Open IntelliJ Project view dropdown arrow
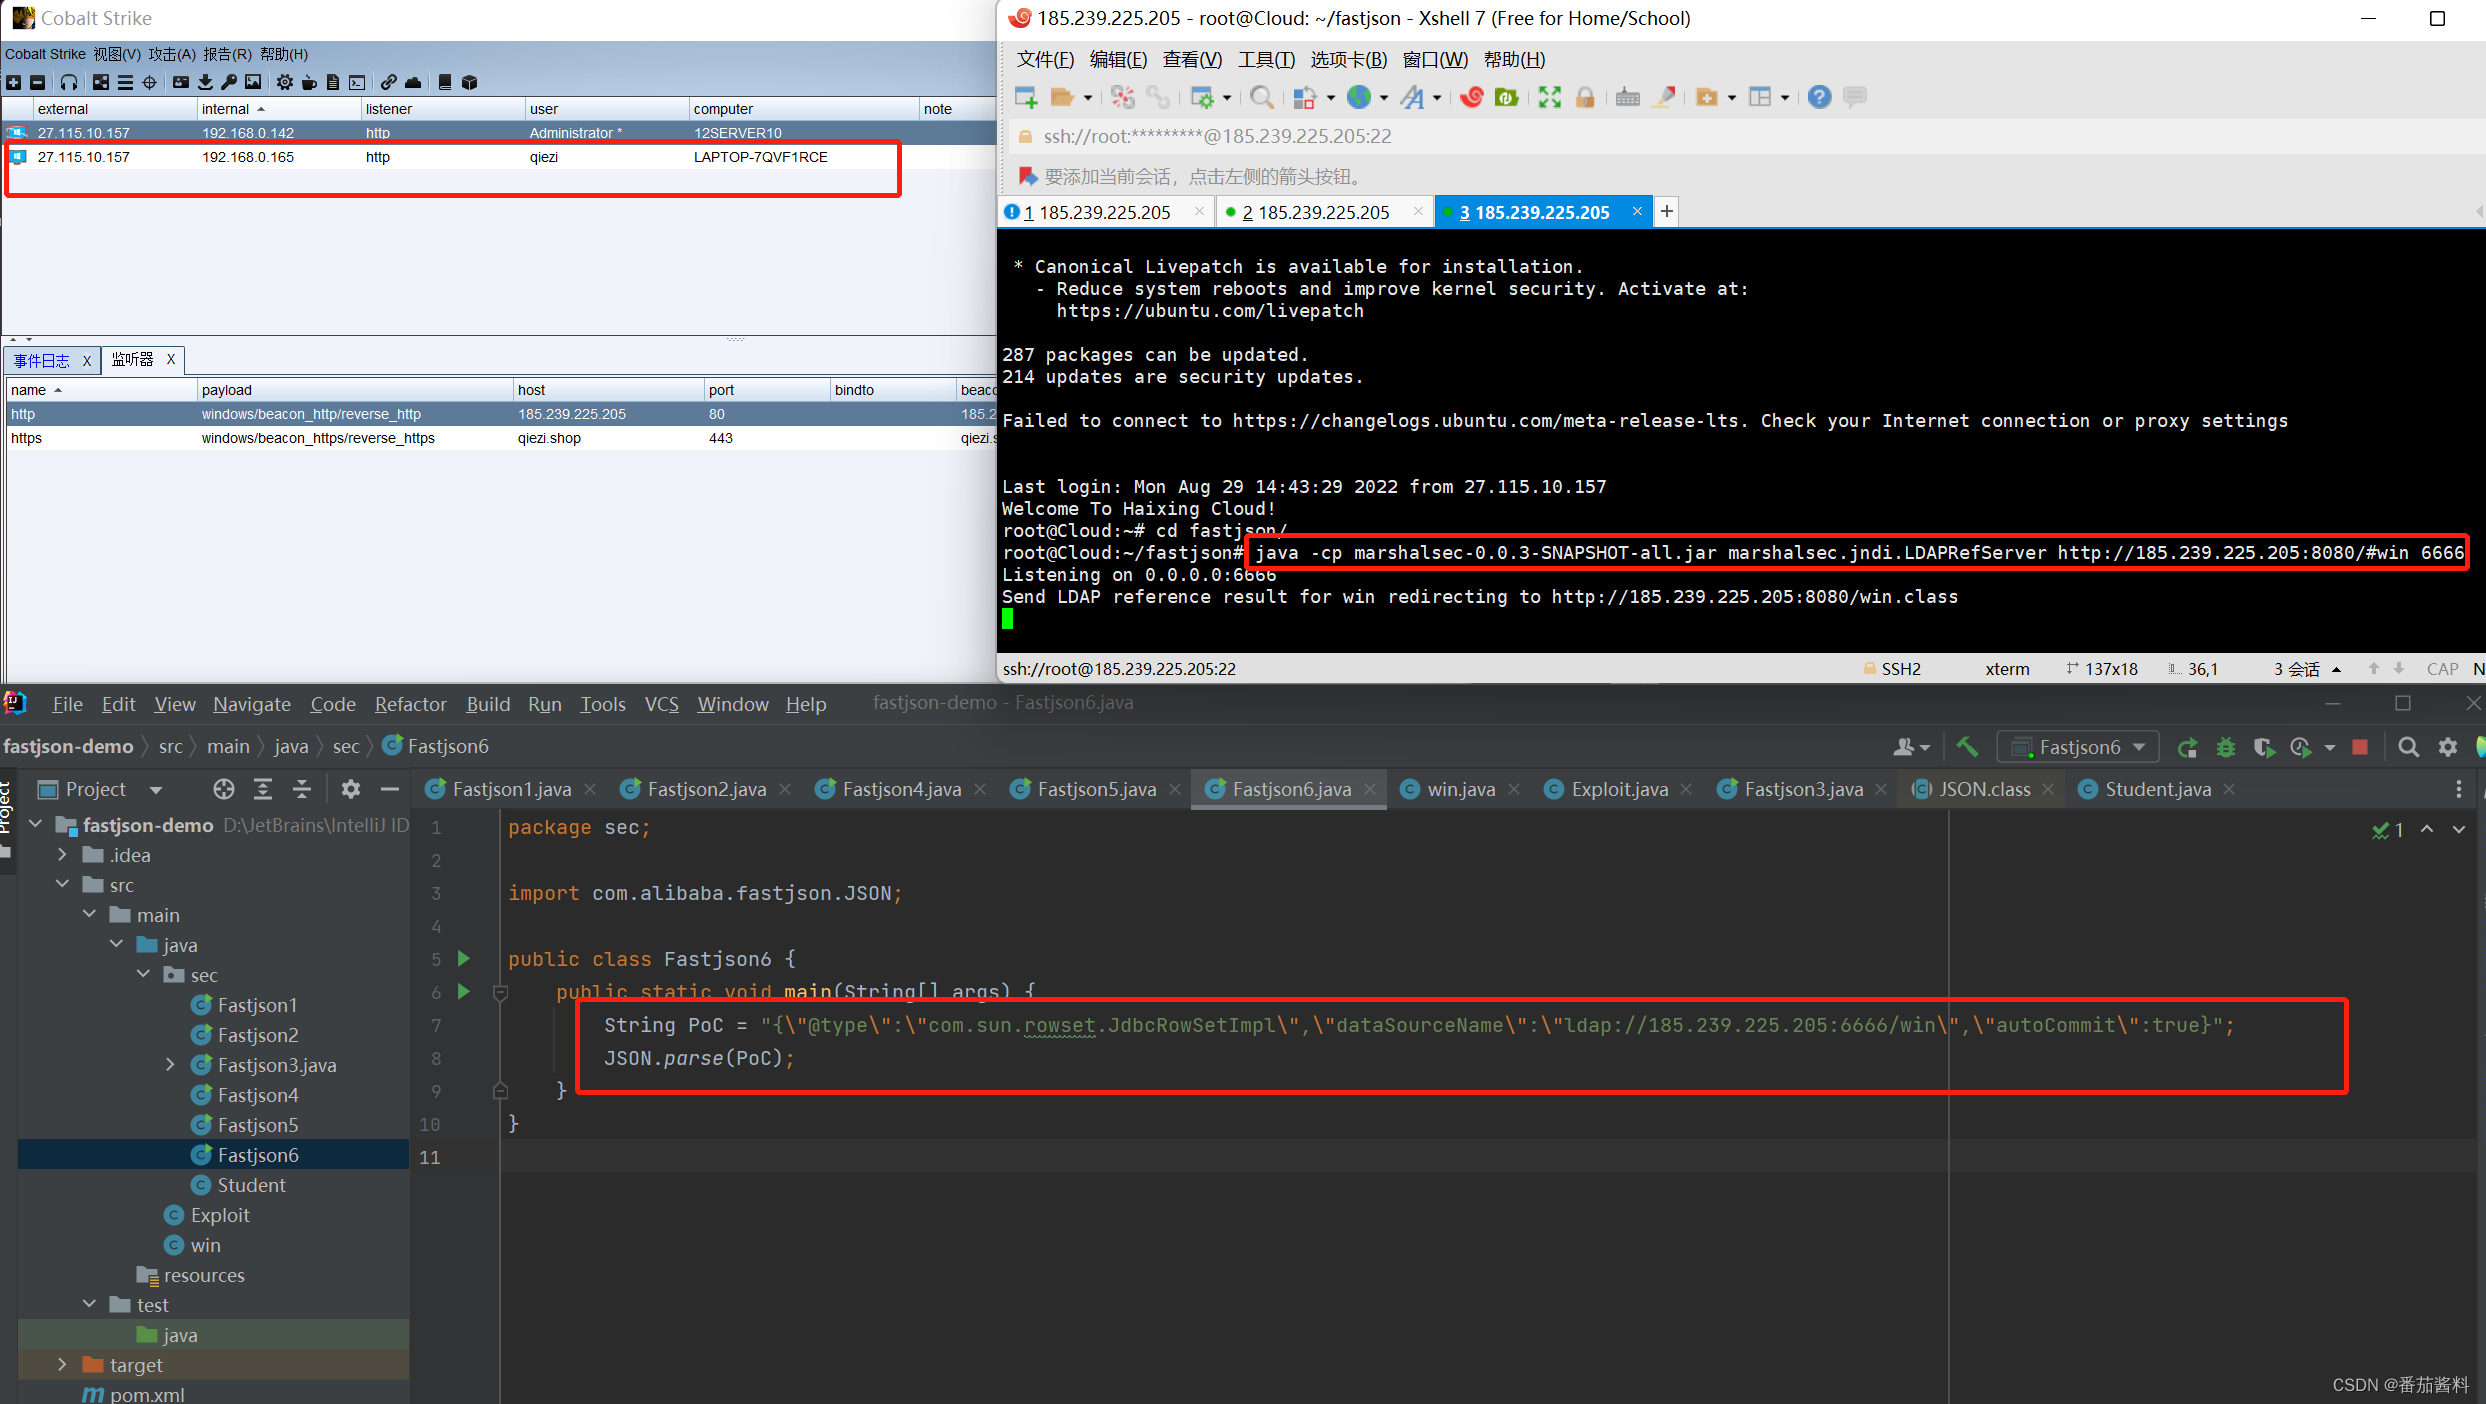2486x1404 pixels. 156,790
